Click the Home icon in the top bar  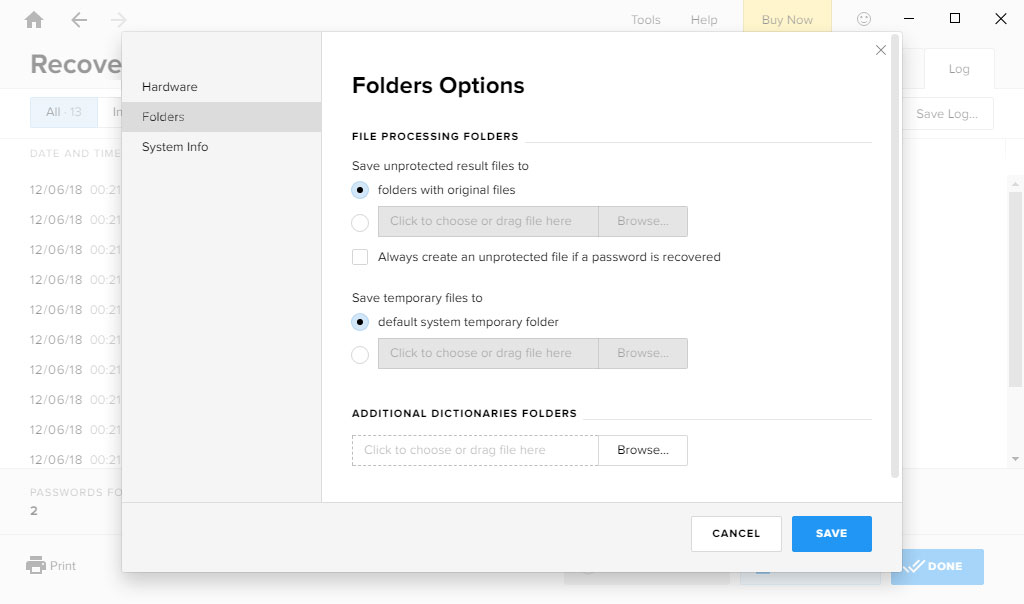click(34, 20)
